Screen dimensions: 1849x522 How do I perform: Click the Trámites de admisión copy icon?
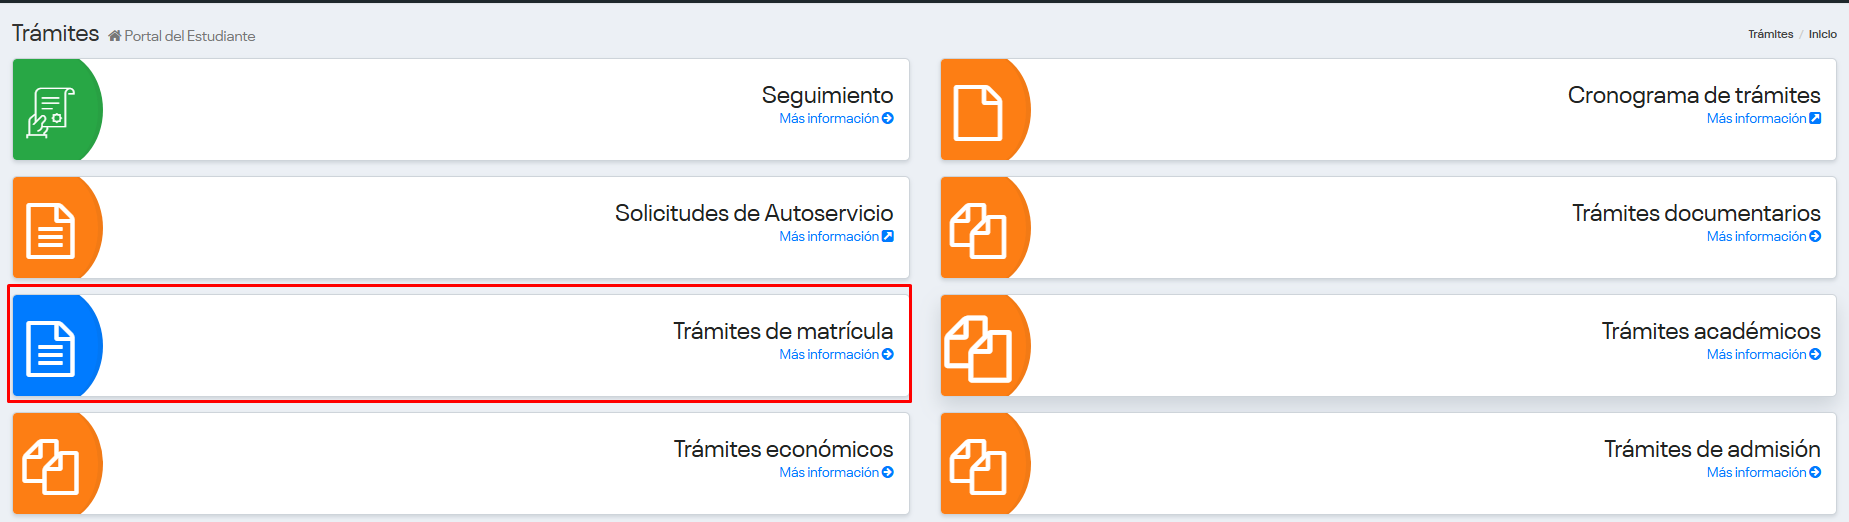pyautogui.click(x=977, y=466)
